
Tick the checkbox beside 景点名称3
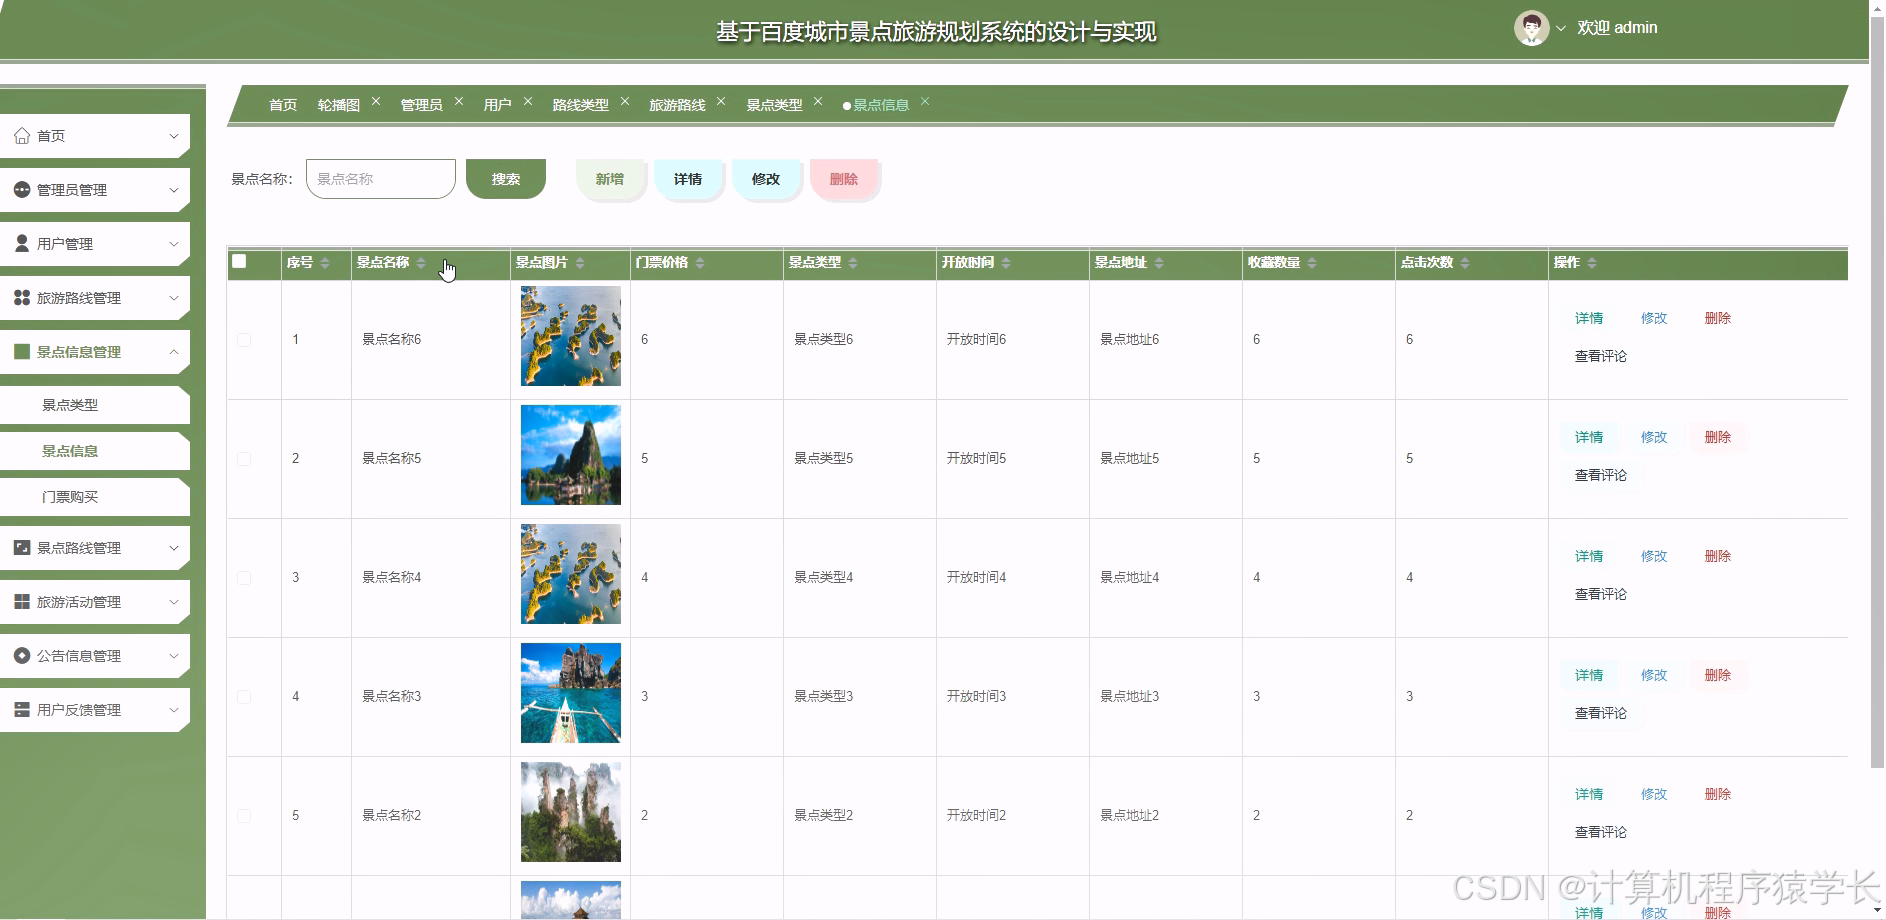(243, 696)
